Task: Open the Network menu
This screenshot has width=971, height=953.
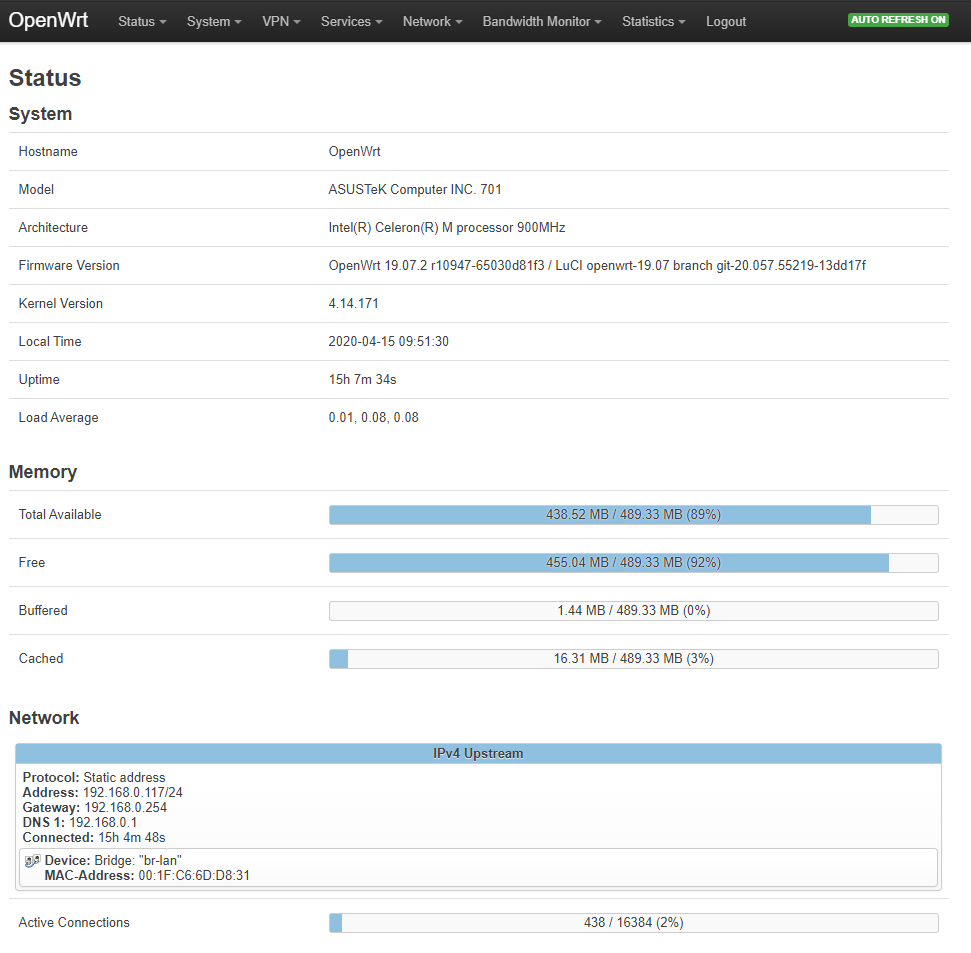Action: [433, 22]
